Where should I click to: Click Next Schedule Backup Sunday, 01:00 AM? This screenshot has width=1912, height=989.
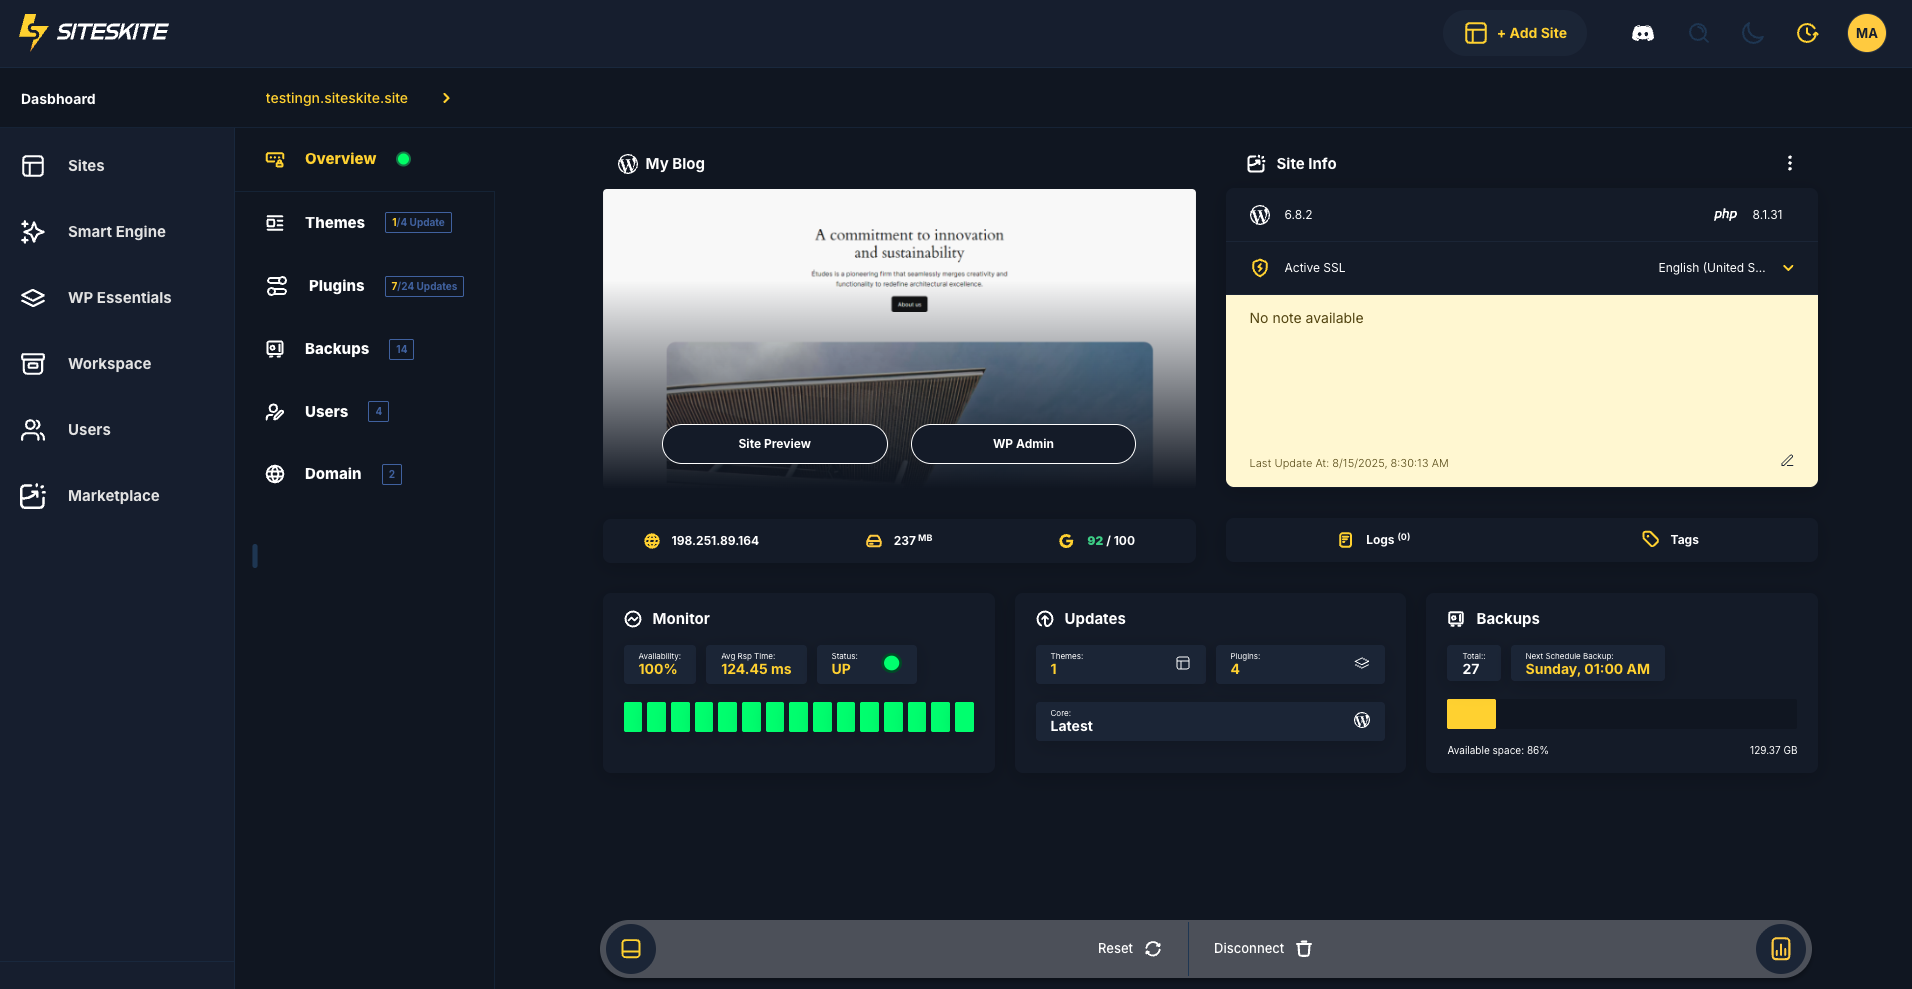(x=1587, y=664)
